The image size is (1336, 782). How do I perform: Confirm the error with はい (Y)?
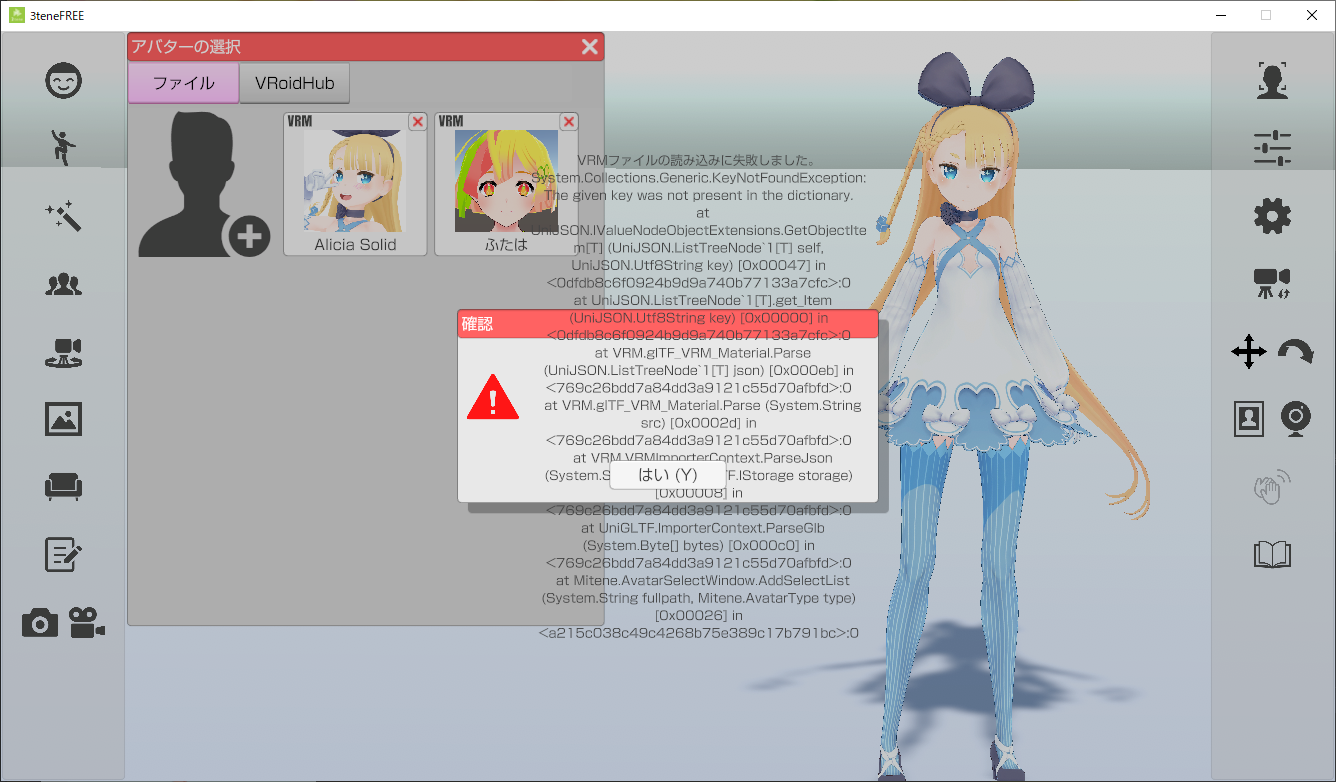pyautogui.click(x=667, y=475)
